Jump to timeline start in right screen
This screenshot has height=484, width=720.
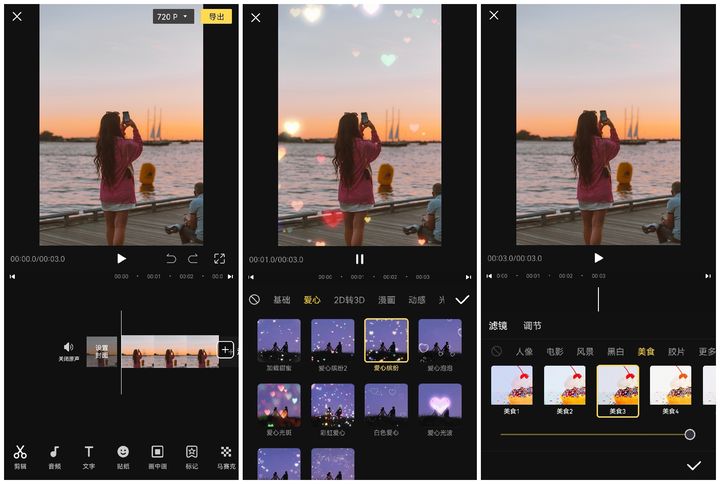pyautogui.click(x=489, y=276)
